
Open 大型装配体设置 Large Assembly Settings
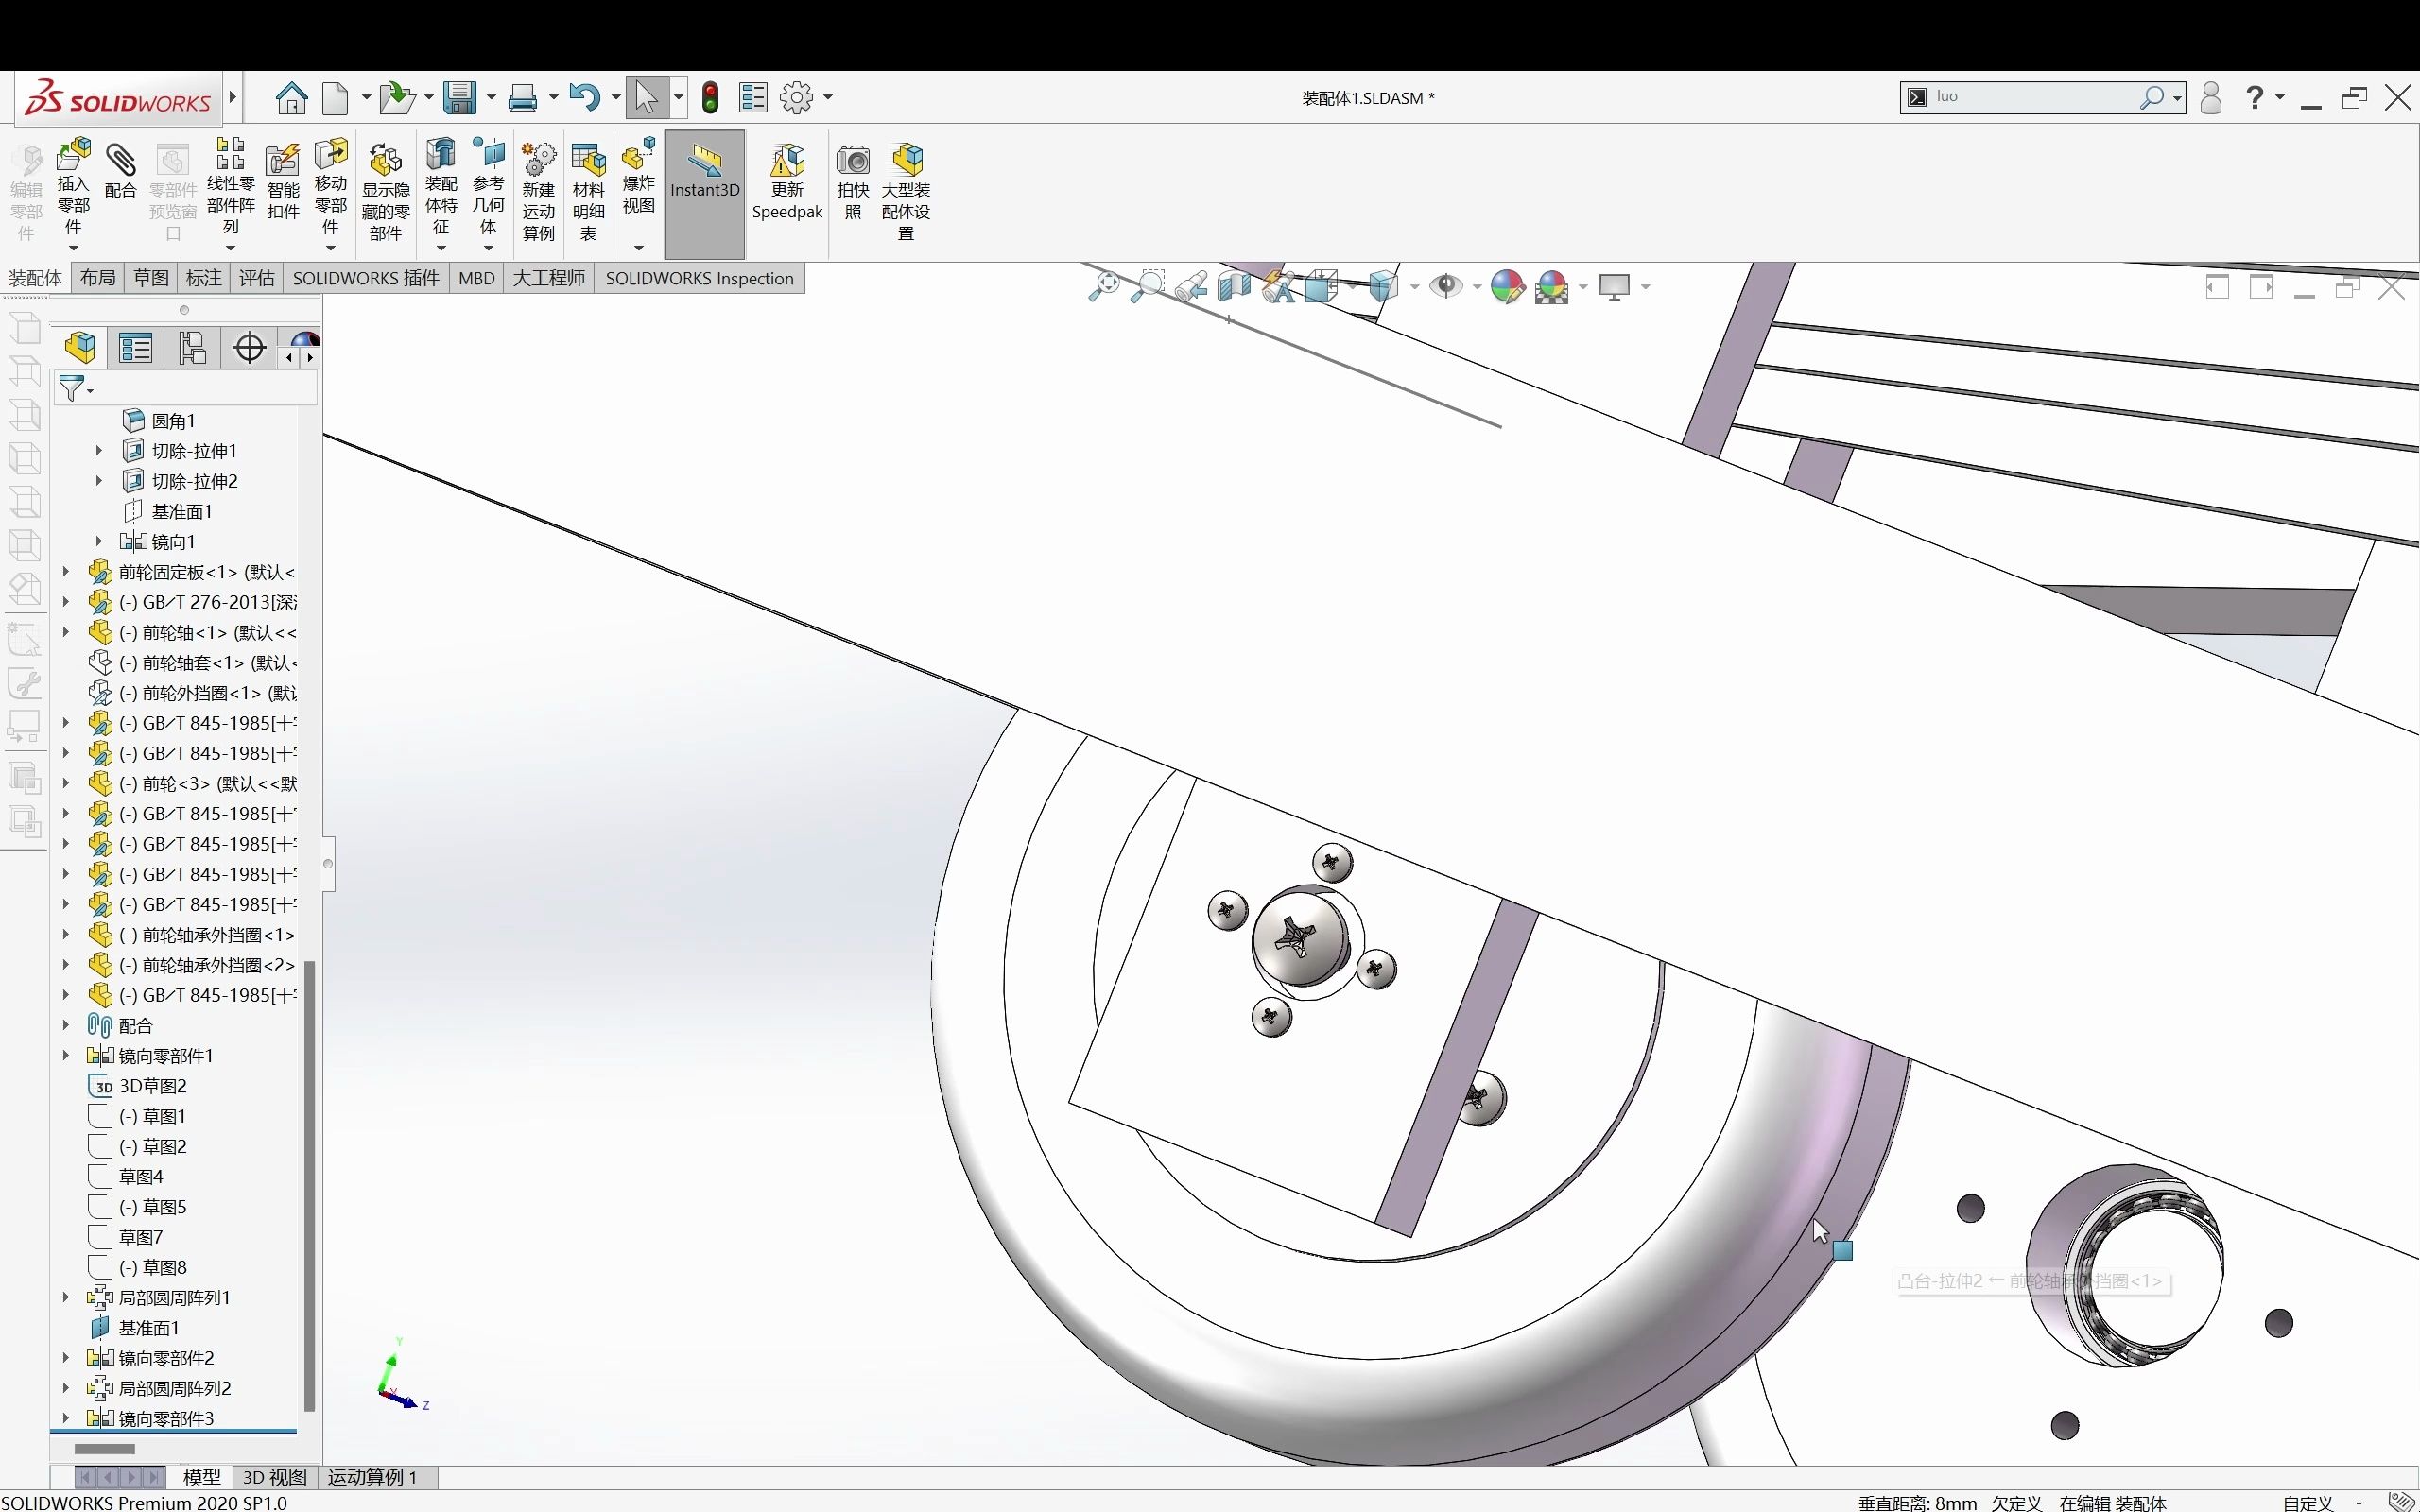(x=906, y=192)
